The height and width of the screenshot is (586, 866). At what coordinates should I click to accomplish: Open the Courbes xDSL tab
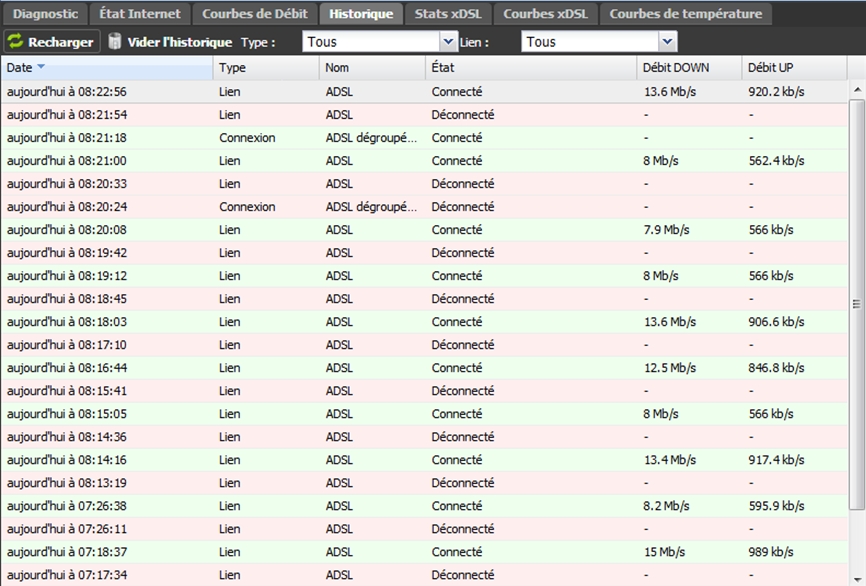546,14
